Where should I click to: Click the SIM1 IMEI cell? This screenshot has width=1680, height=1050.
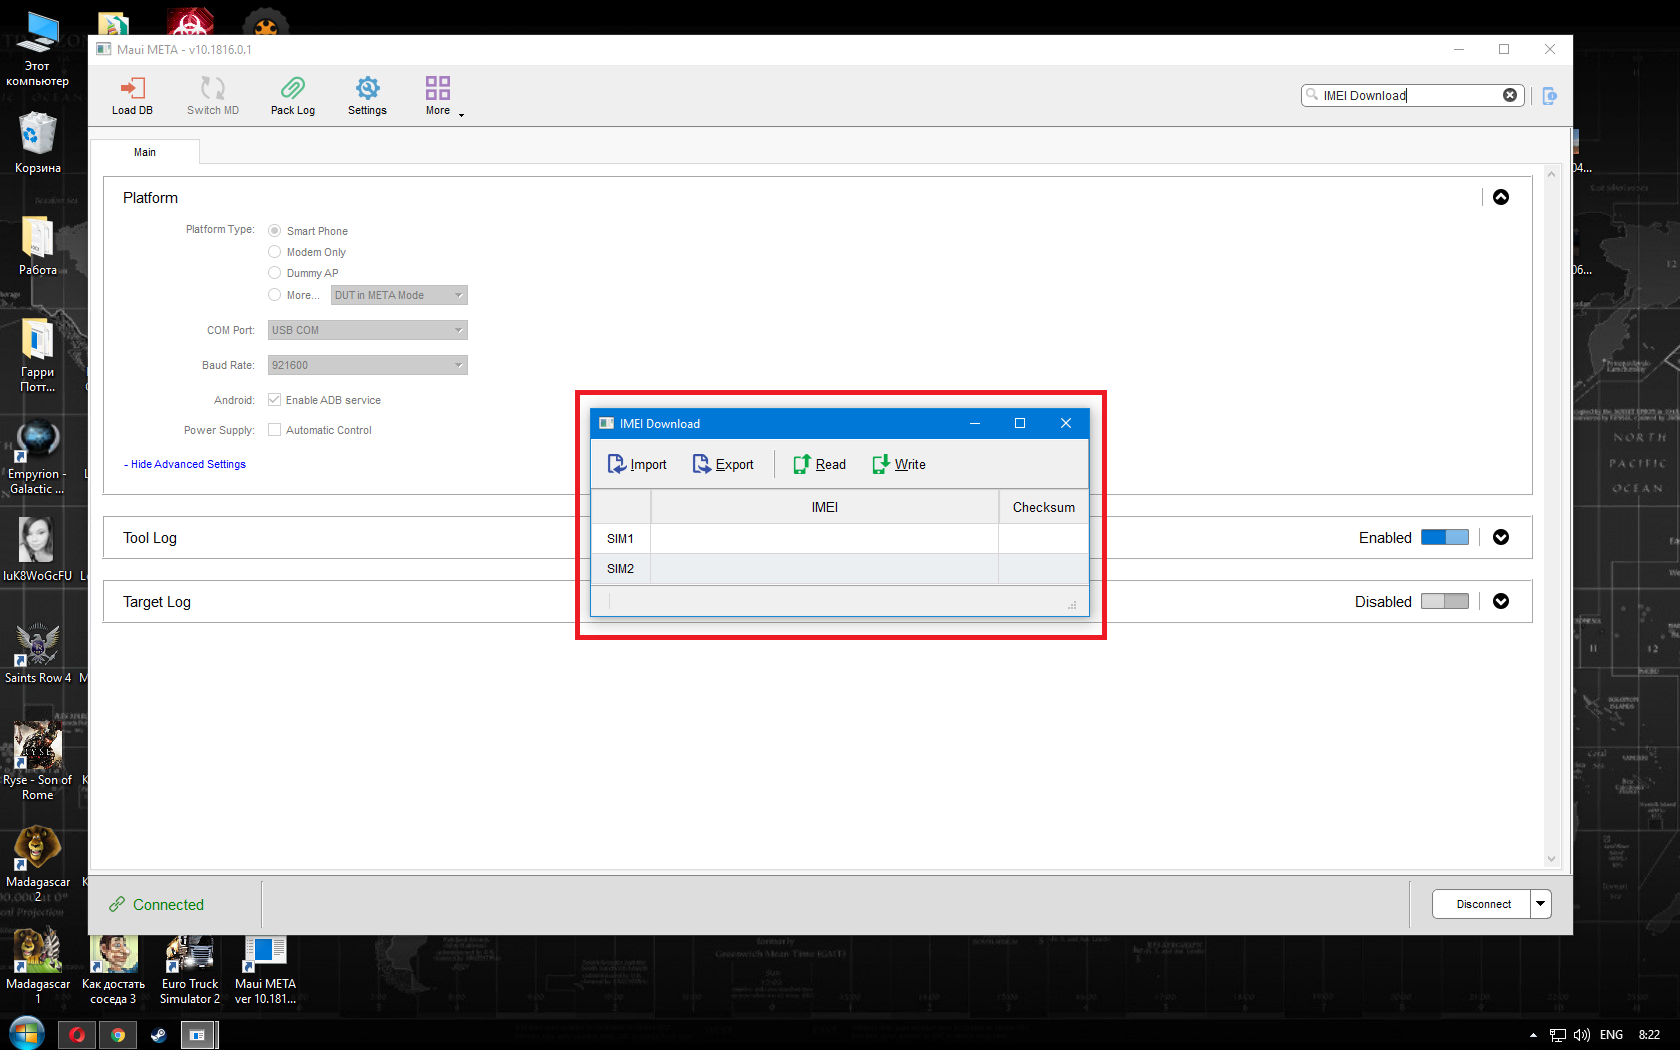pos(825,539)
